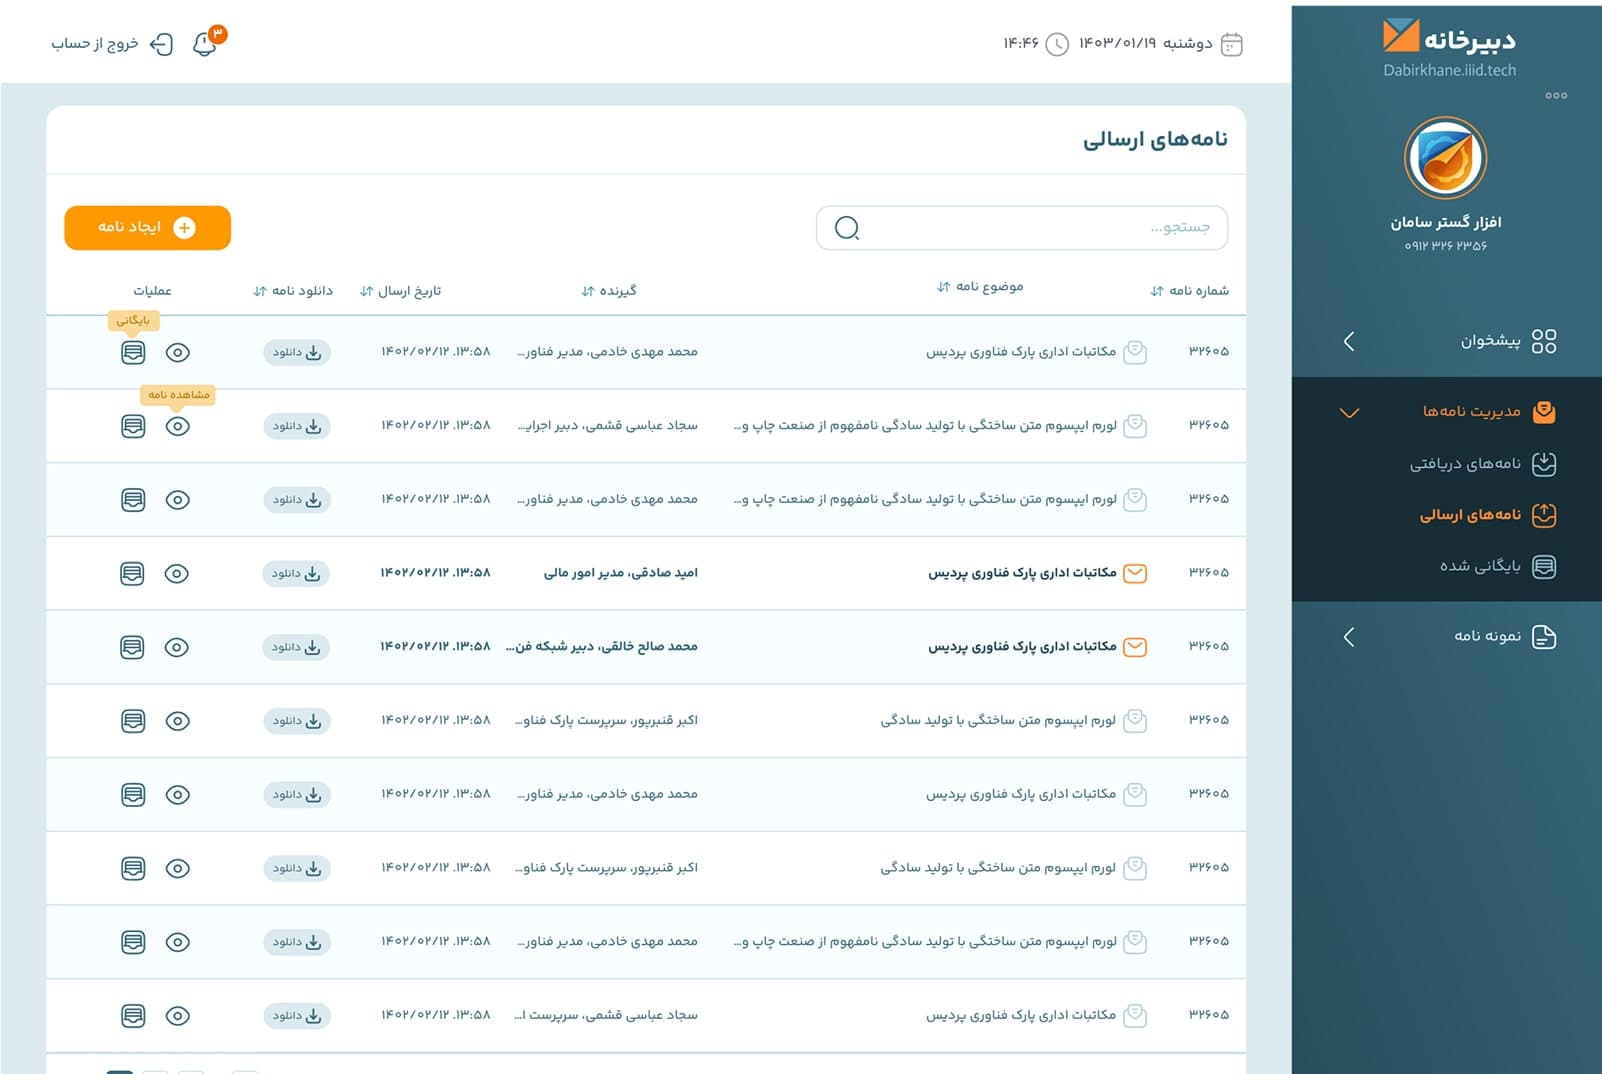View the letter to امید صادقی
Image resolution: width=1602 pixels, height=1074 pixels.
176,573
